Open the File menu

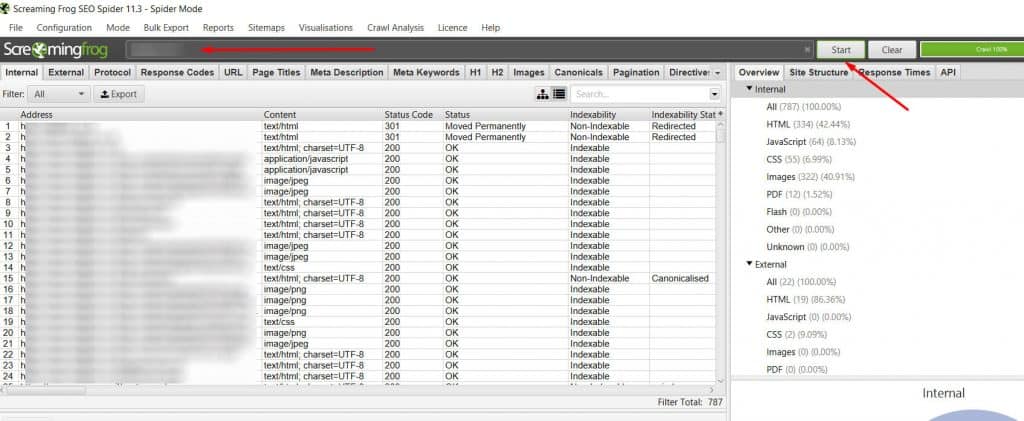pyautogui.click(x=16, y=27)
